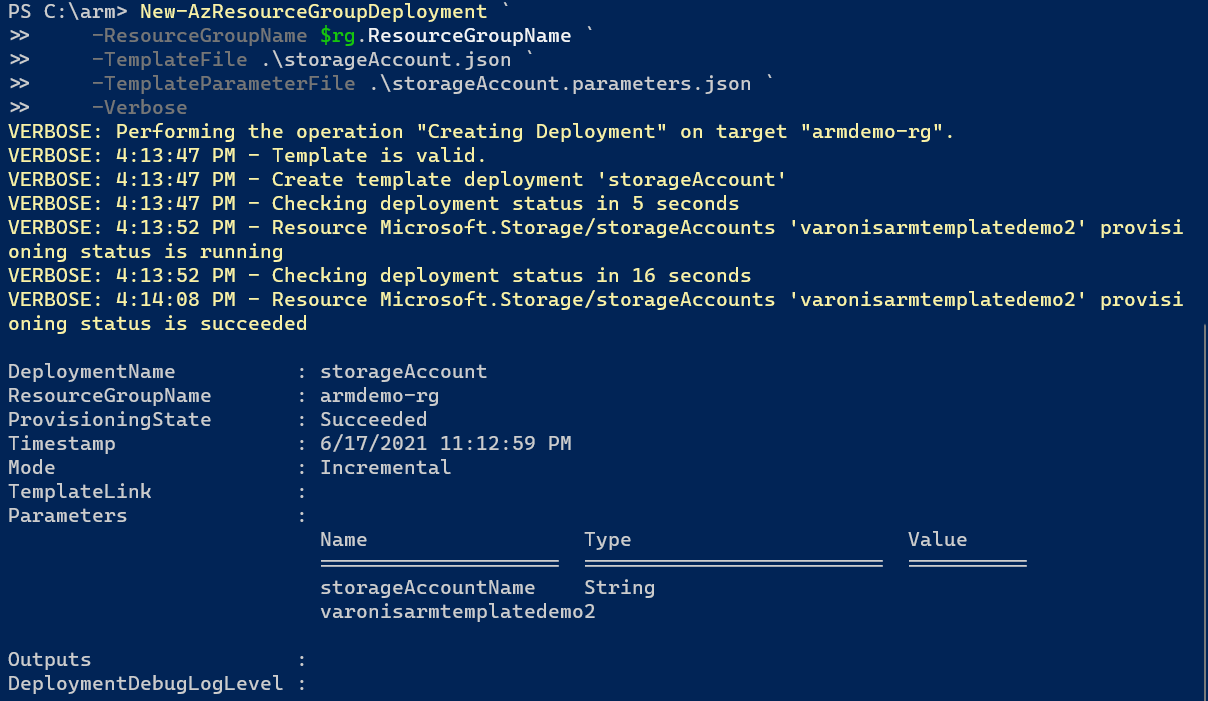This screenshot has width=1208, height=701.
Task: Click the New-AzResourceGroupDeployment command text
Action: [313, 12]
